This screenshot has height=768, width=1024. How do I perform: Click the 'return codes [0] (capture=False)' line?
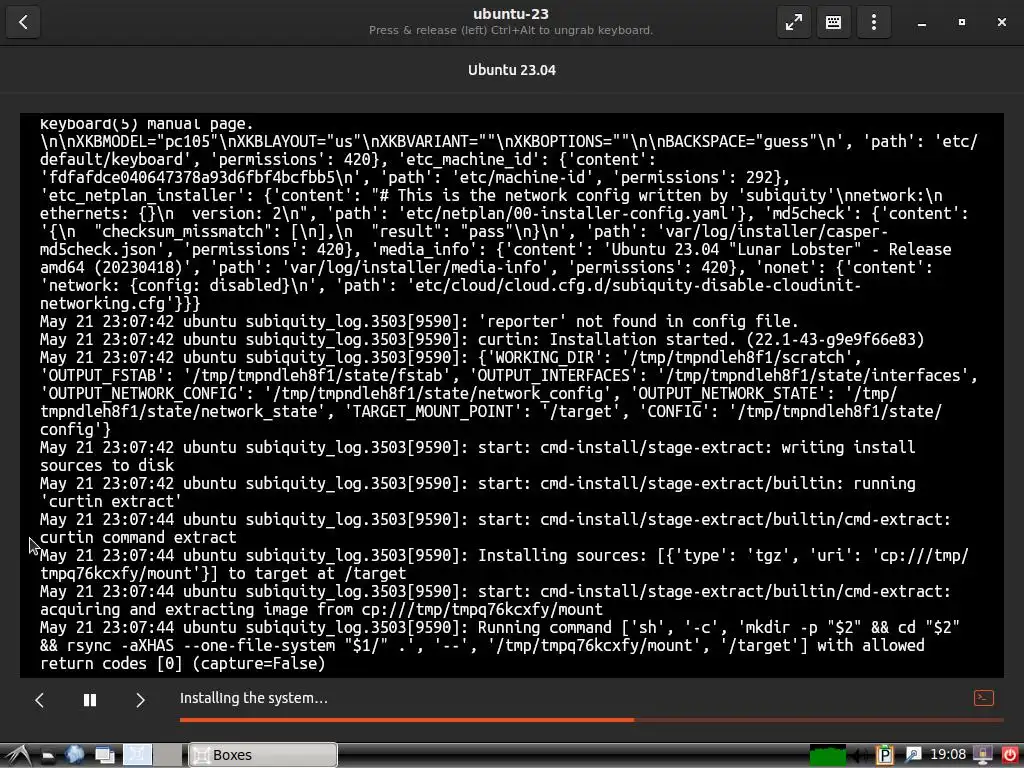(x=182, y=664)
